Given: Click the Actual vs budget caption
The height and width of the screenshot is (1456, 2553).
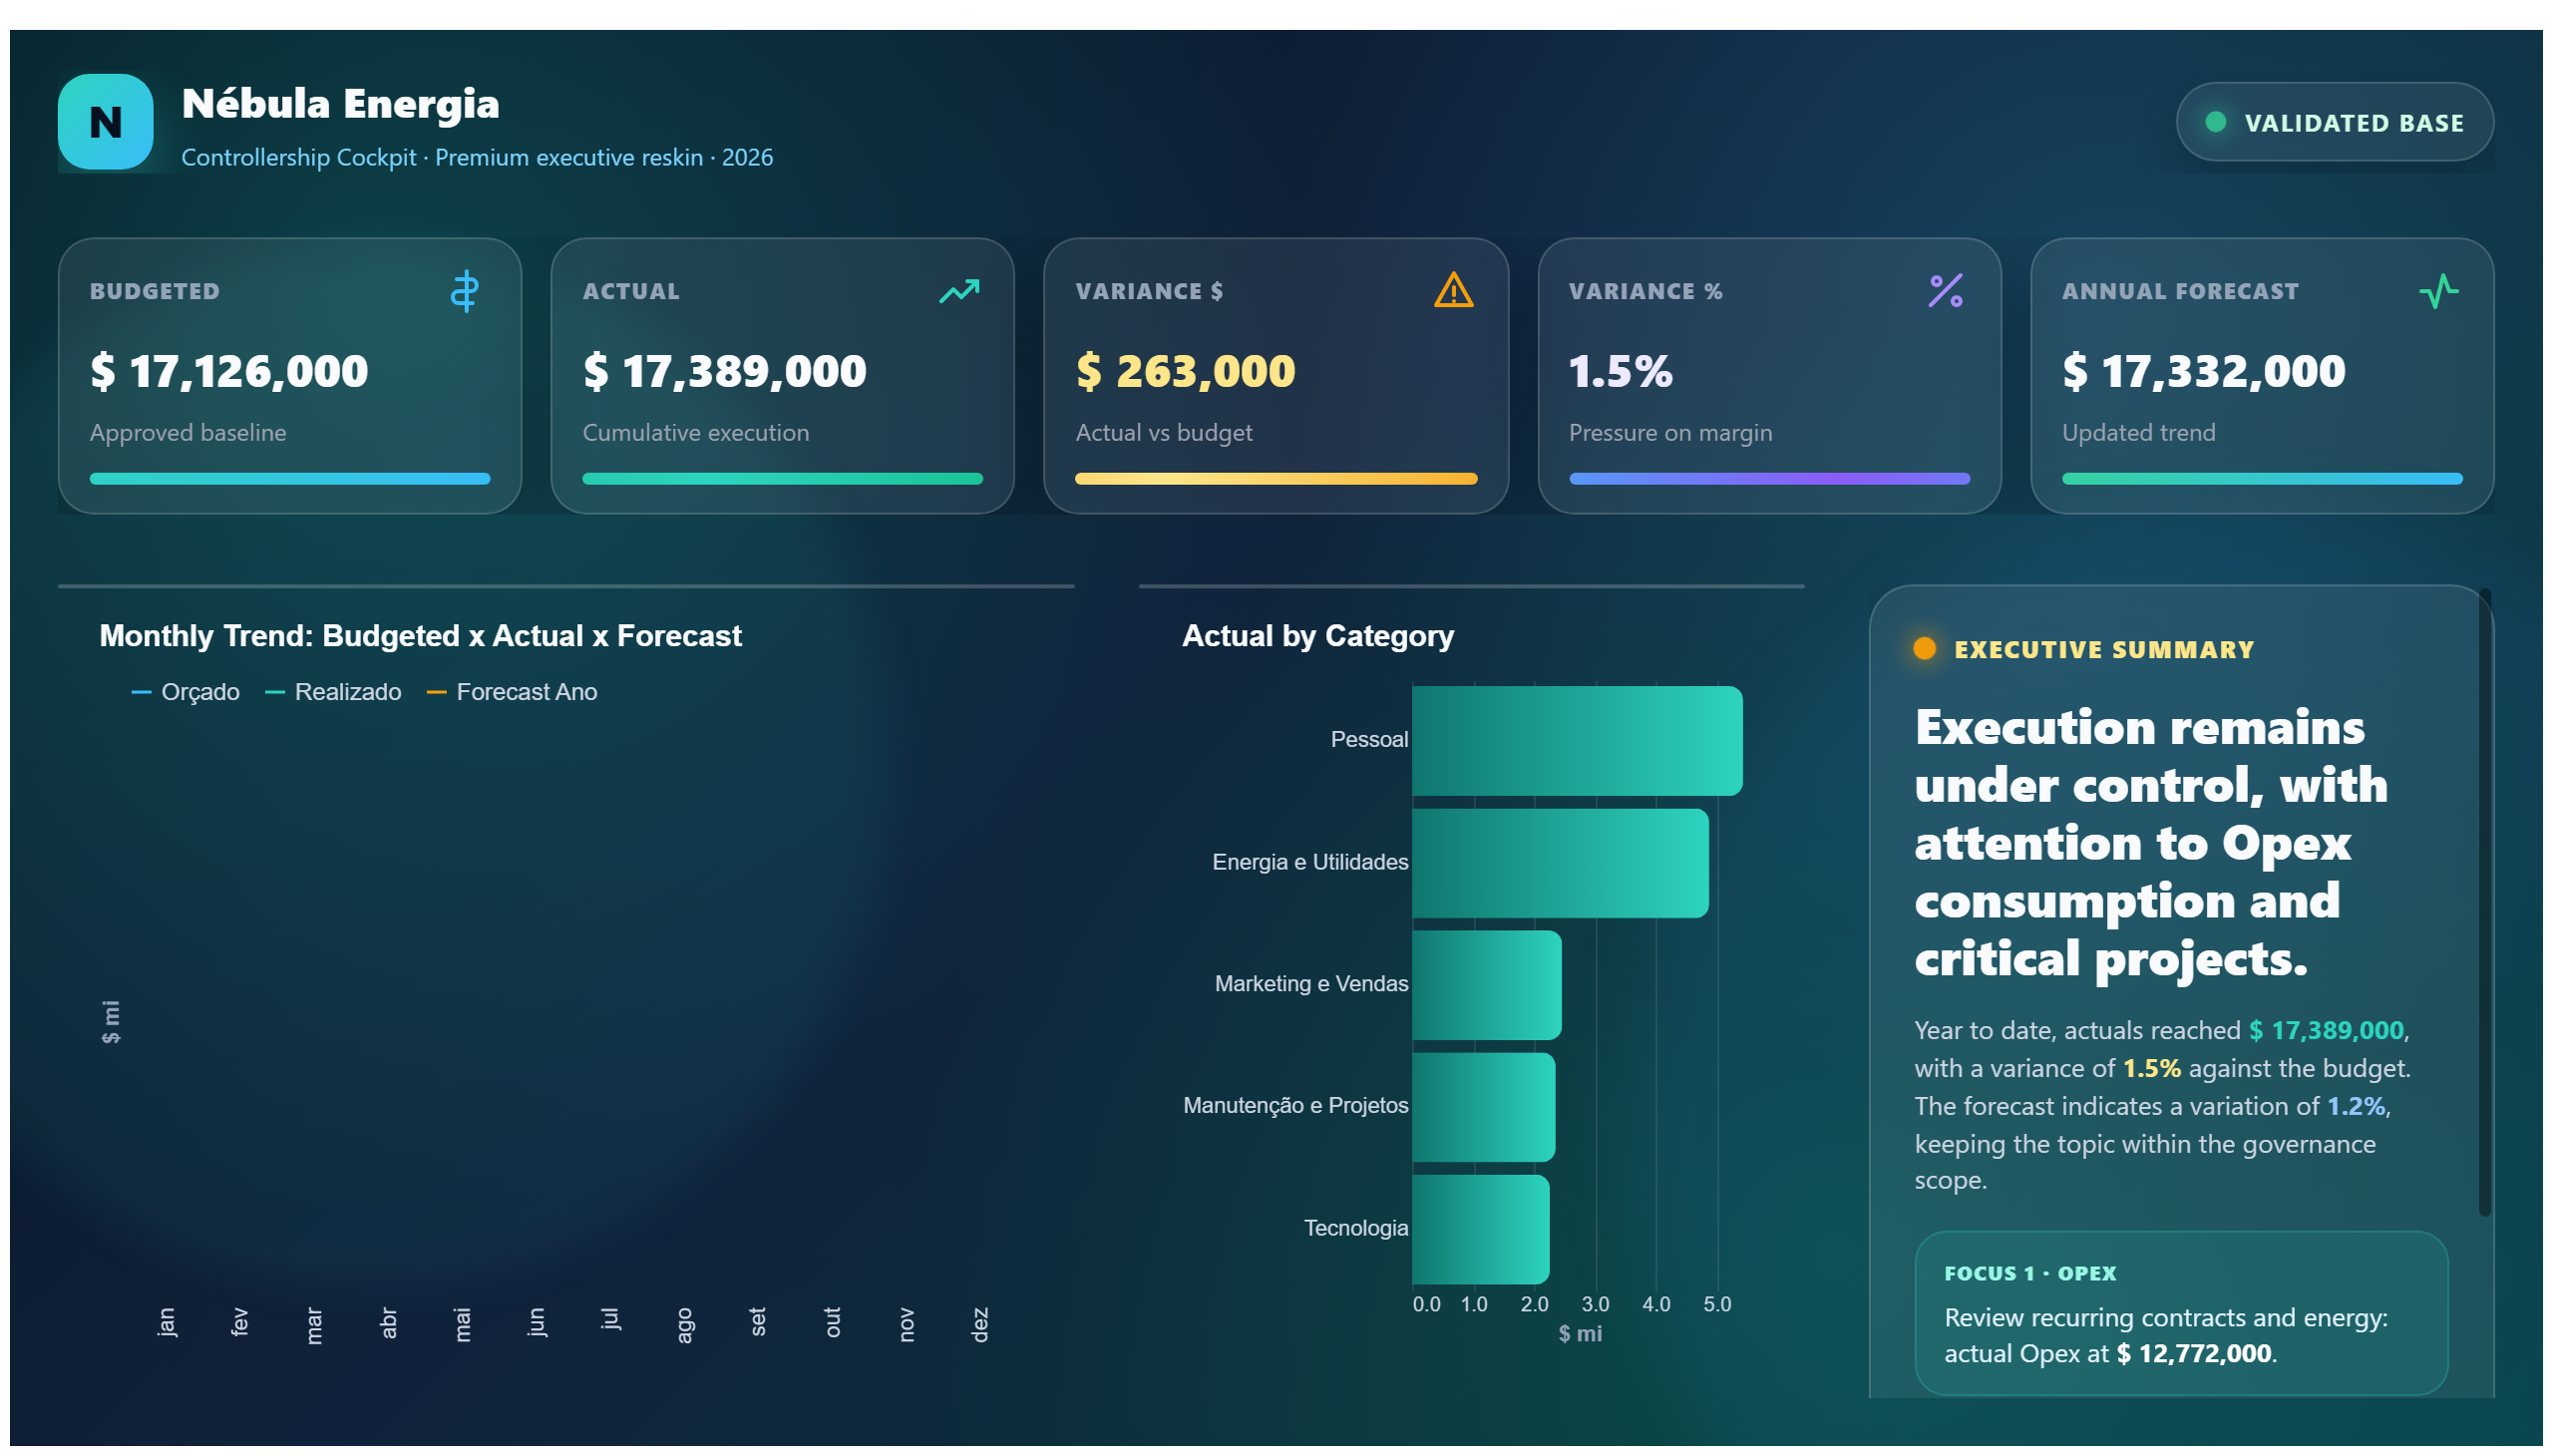Looking at the screenshot, I should [x=1164, y=433].
